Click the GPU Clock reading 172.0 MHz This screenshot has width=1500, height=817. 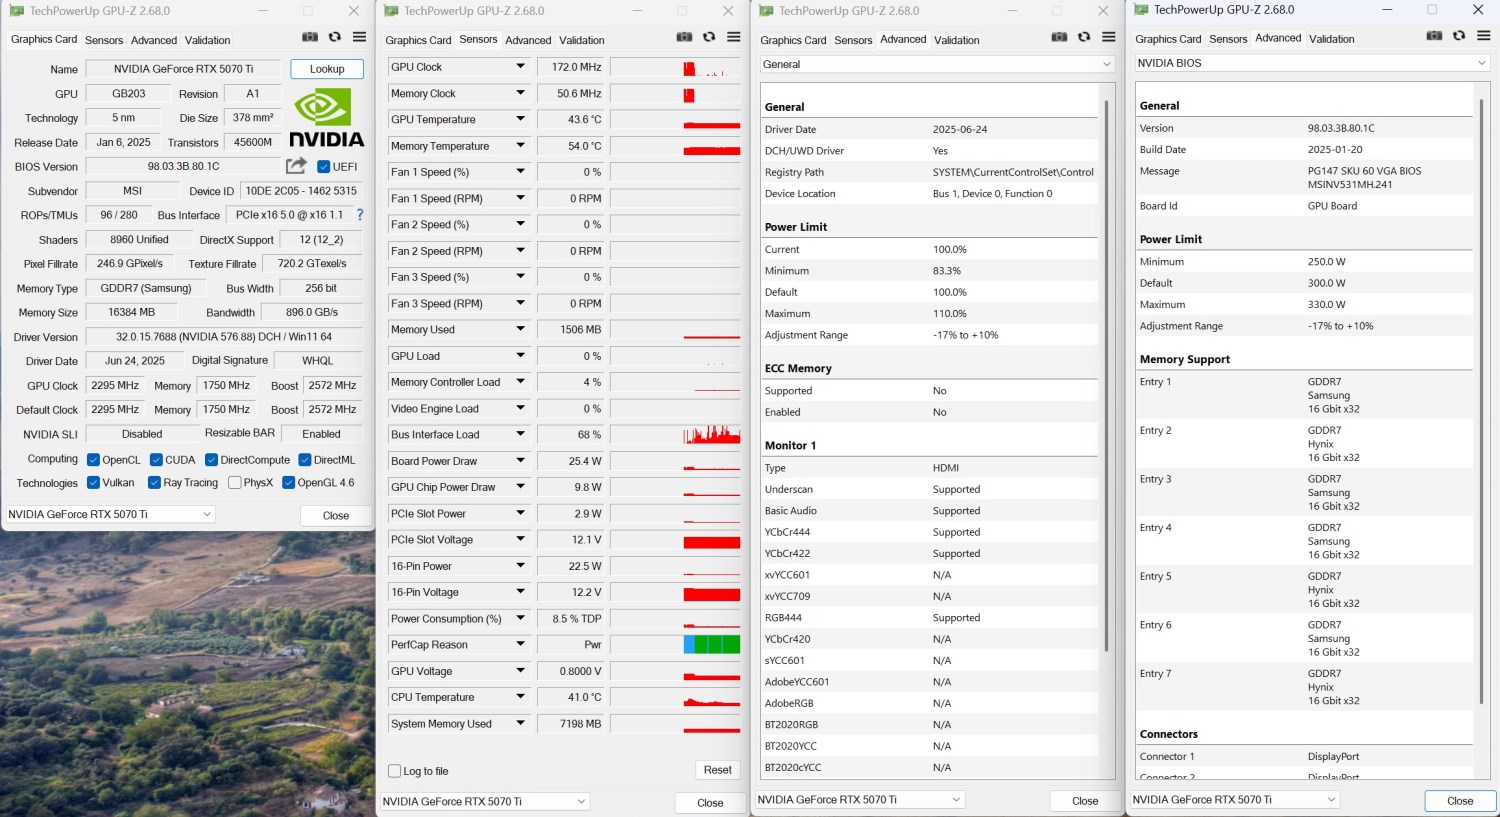[x=571, y=67]
